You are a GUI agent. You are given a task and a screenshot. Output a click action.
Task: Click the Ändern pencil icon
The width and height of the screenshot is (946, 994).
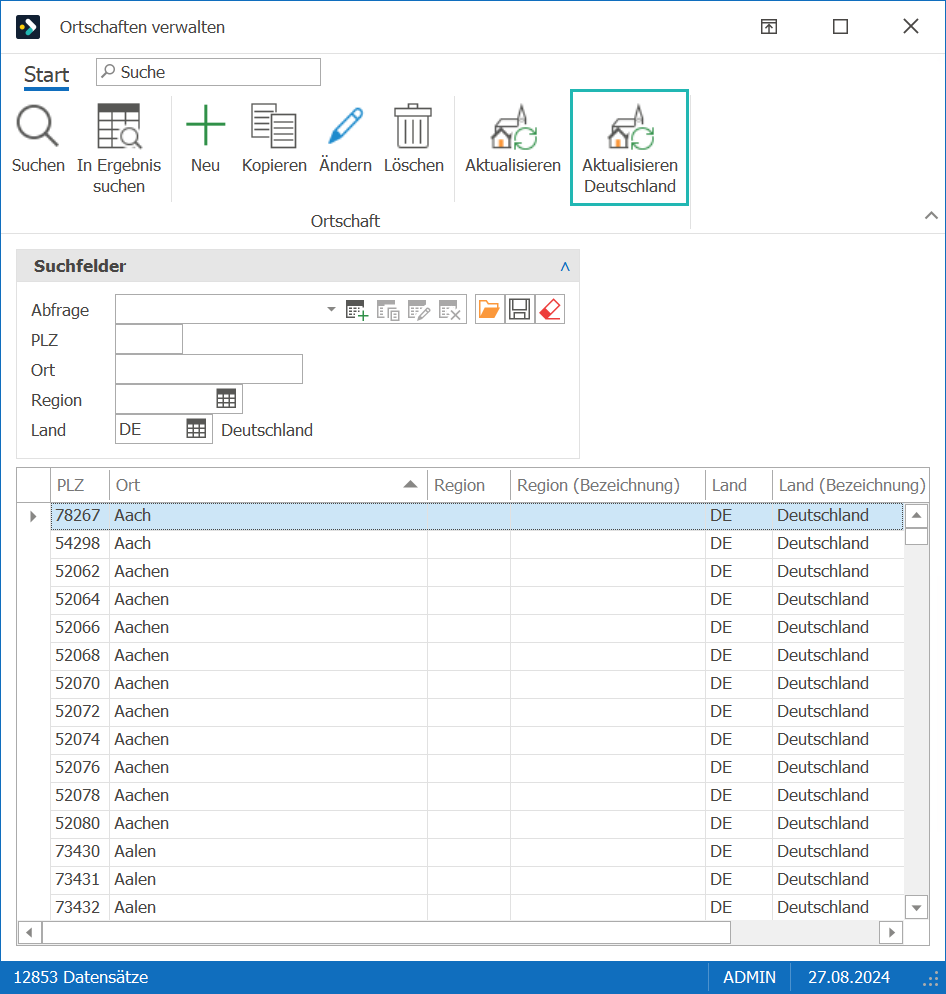346,126
